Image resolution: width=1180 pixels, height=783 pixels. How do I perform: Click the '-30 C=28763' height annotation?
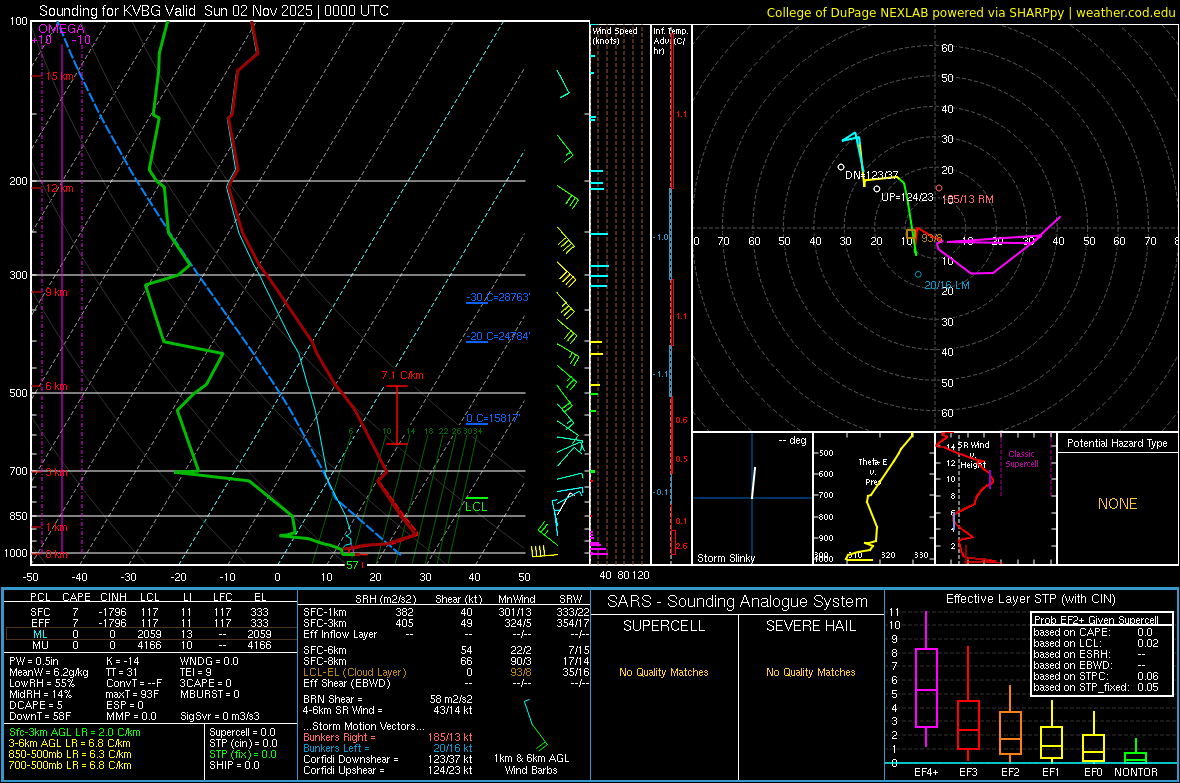point(498,297)
